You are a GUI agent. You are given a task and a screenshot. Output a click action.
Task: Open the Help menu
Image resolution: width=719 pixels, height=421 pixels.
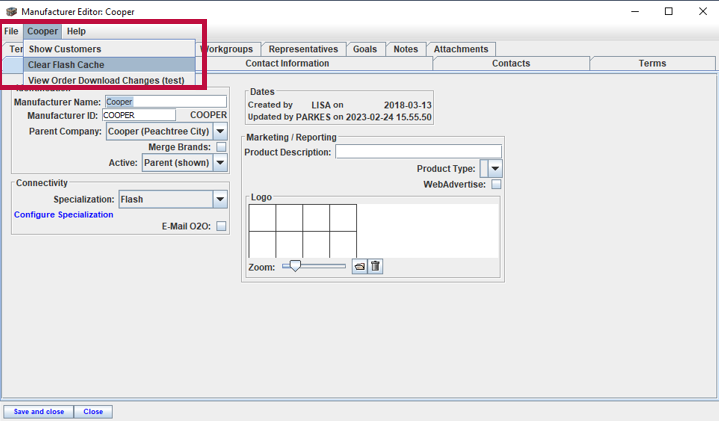tap(76, 31)
